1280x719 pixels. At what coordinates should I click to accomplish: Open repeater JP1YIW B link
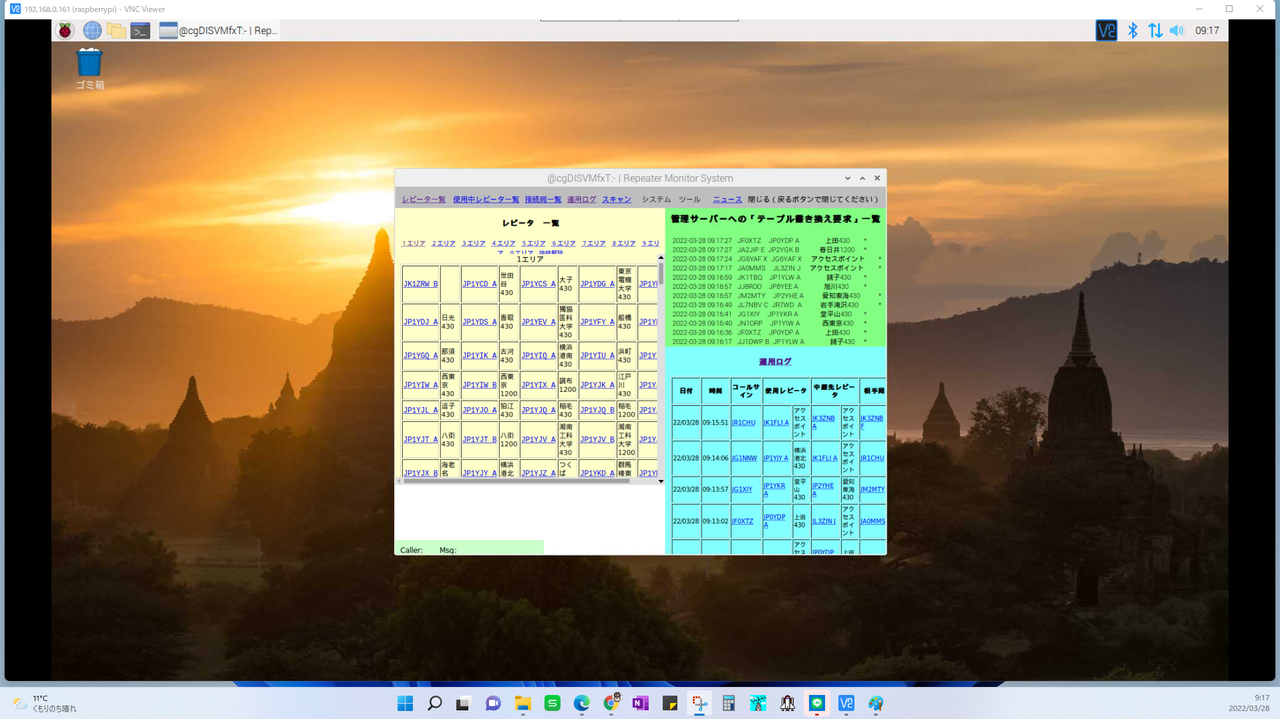click(x=480, y=385)
